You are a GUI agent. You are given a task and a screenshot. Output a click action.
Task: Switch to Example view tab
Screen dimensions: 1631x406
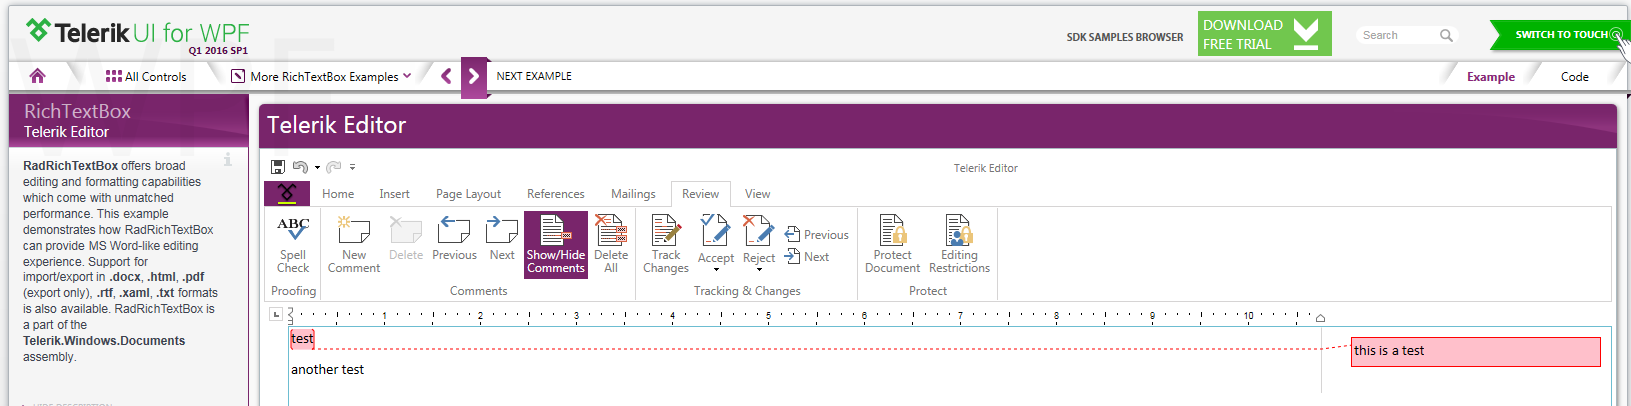pyautogui.click(x=1491, y=77)
